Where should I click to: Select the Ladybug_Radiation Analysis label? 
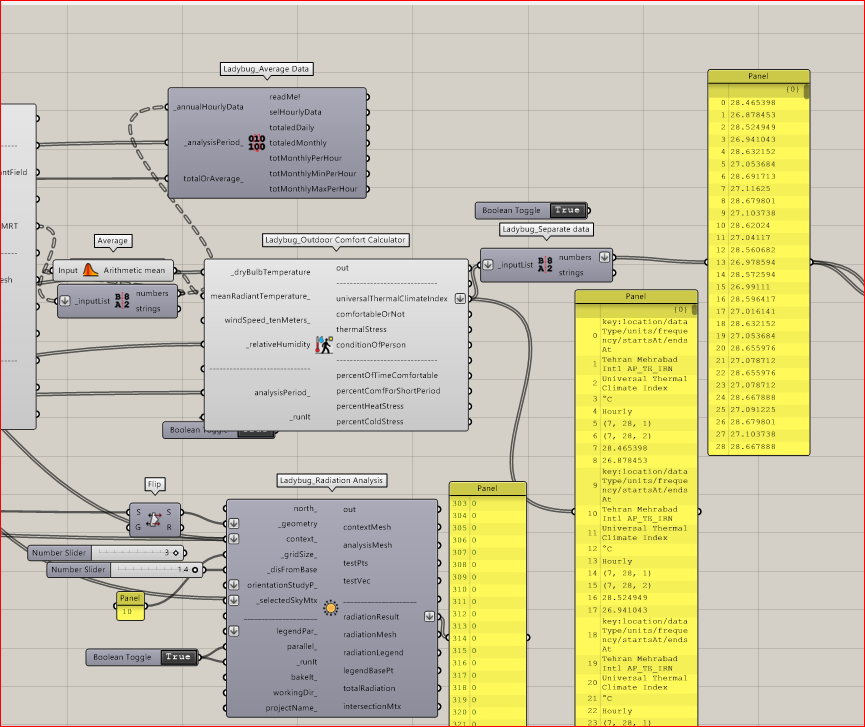click(331, 480)
